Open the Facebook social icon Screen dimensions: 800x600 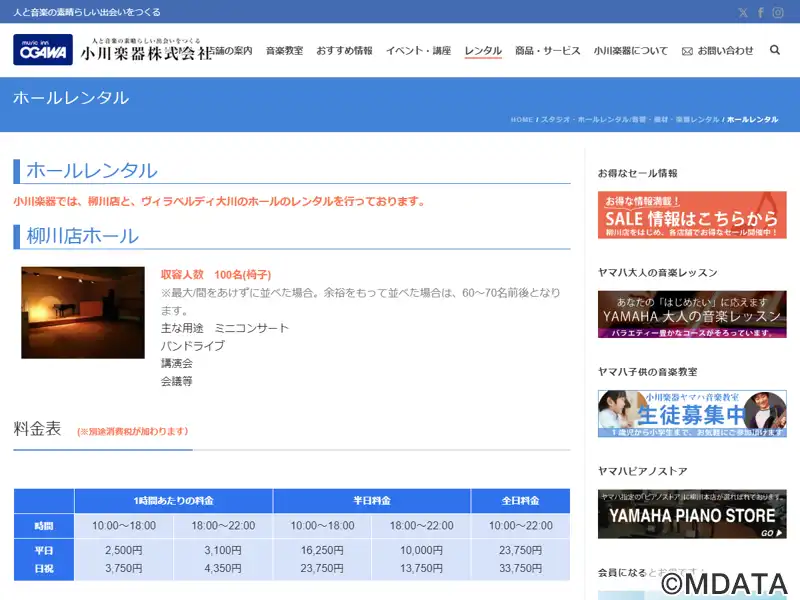click(760, 12)
